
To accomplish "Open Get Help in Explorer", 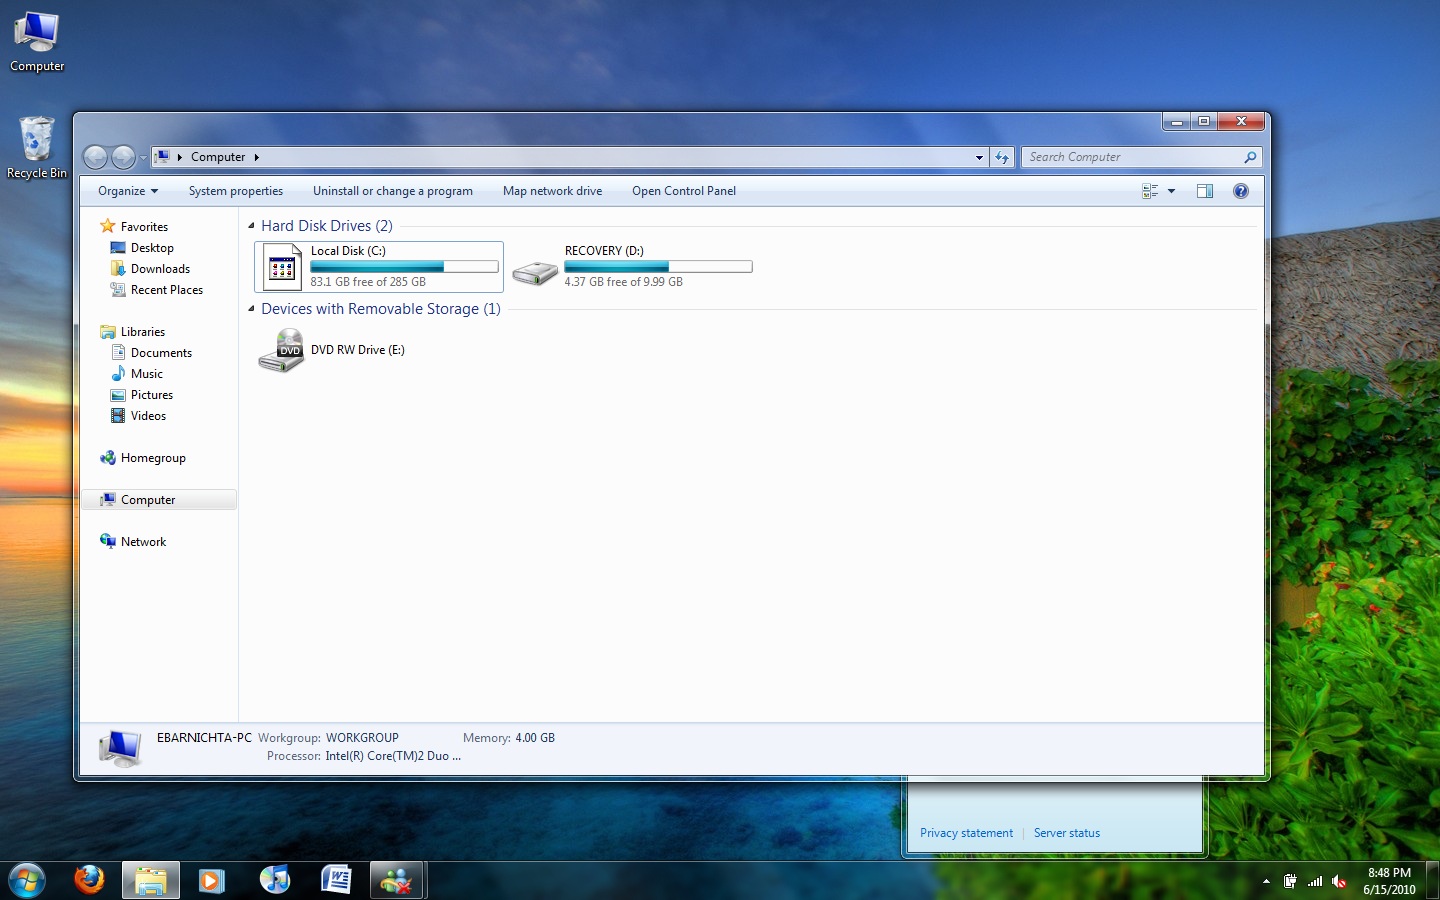I will point(1241,190).
